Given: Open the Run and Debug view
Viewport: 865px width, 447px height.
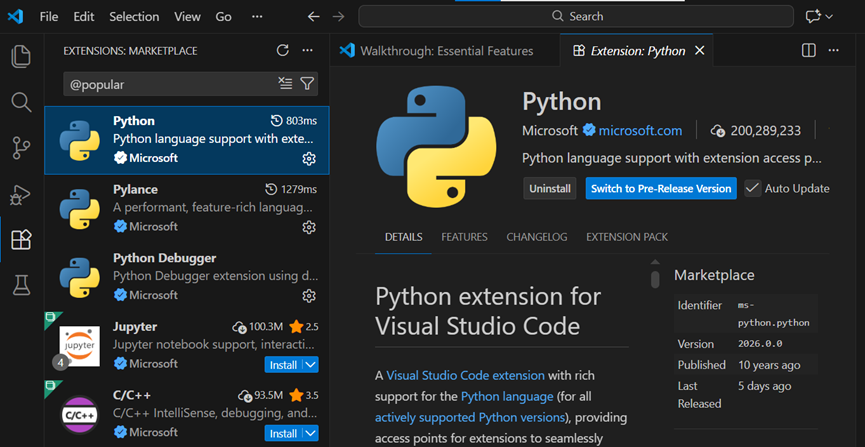Looking at the screenshot, I should (21, 194).
